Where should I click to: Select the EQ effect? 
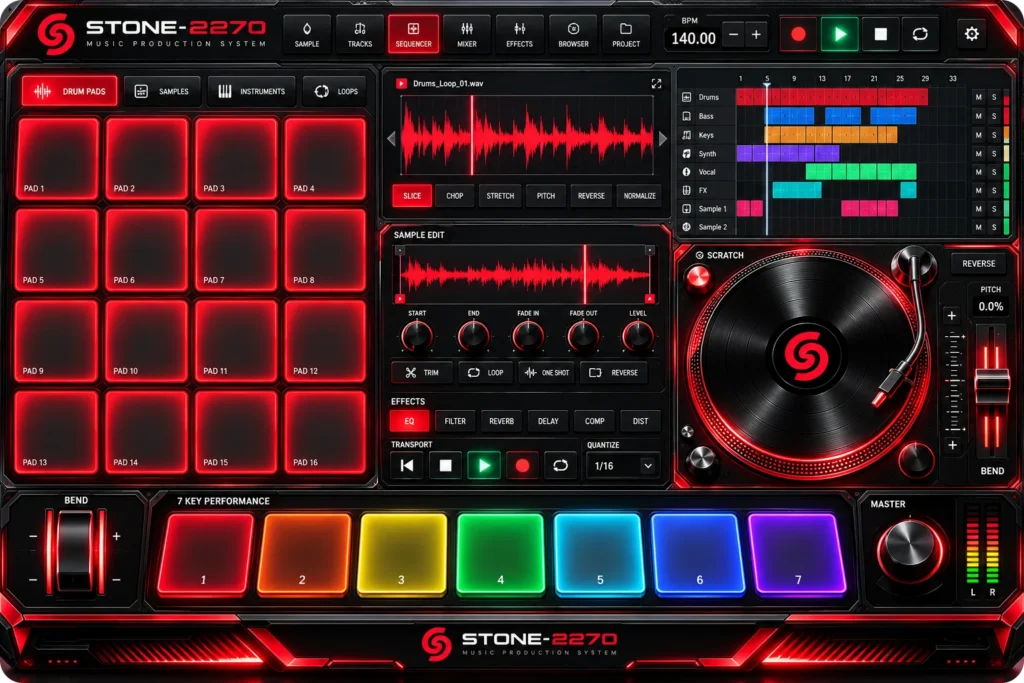pyautogui.click(x=409, y=421)
